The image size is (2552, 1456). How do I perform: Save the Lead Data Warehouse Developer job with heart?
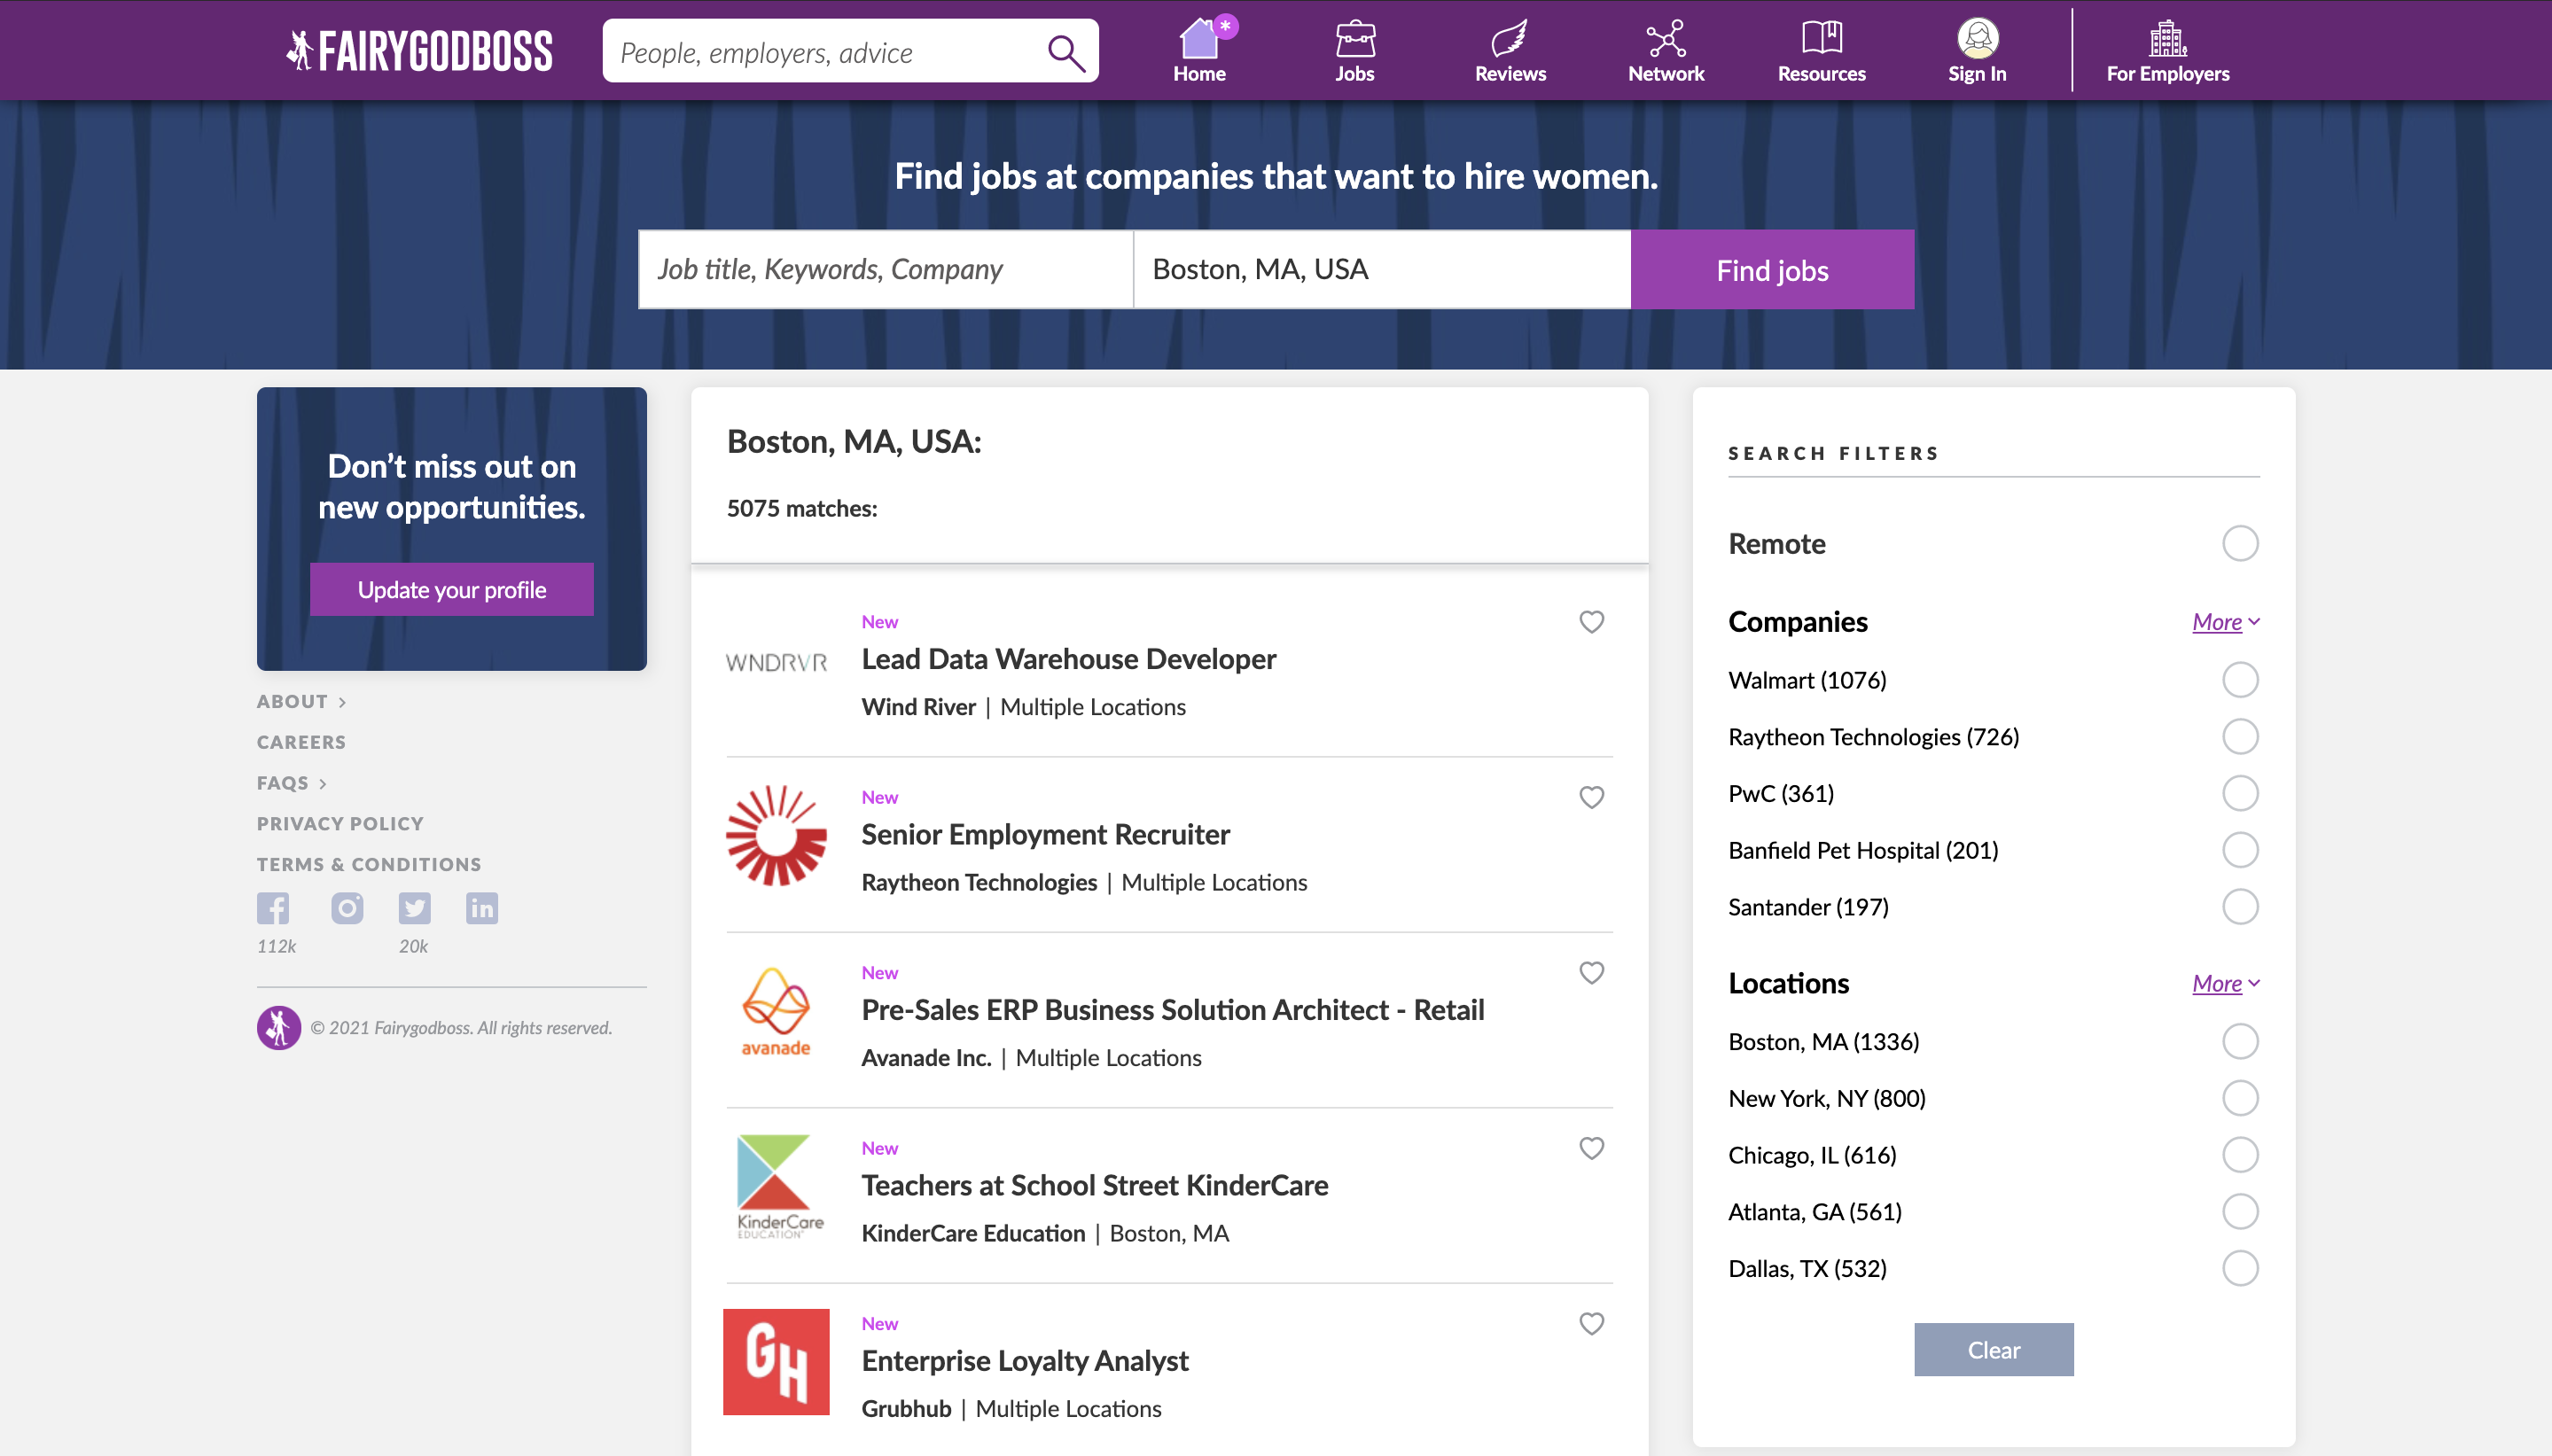1591,622
